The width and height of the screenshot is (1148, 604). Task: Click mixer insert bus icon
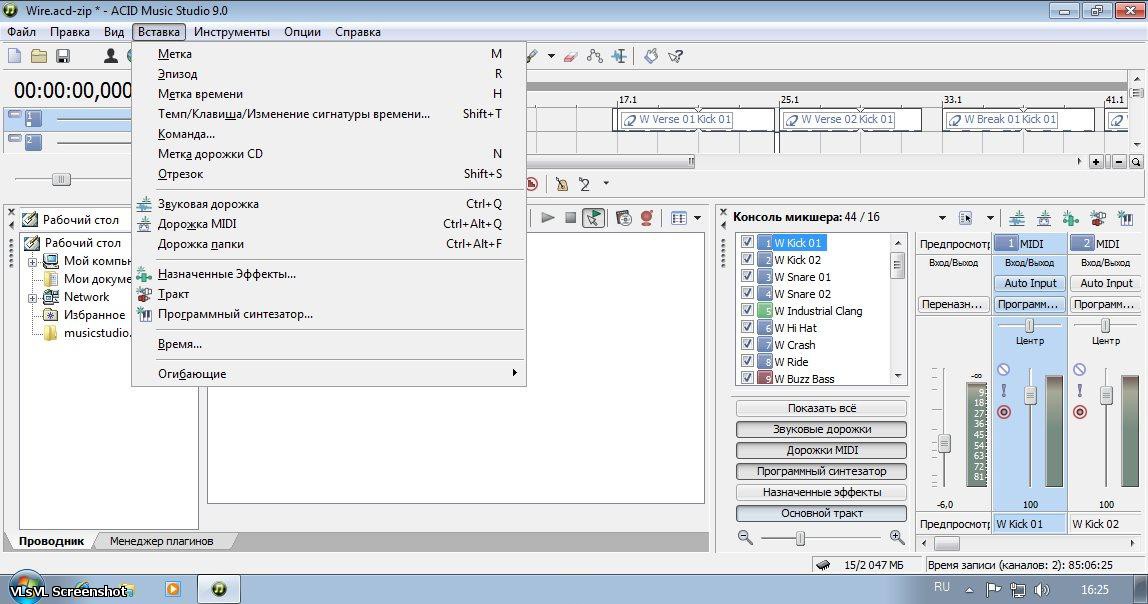click(1097, 217)
